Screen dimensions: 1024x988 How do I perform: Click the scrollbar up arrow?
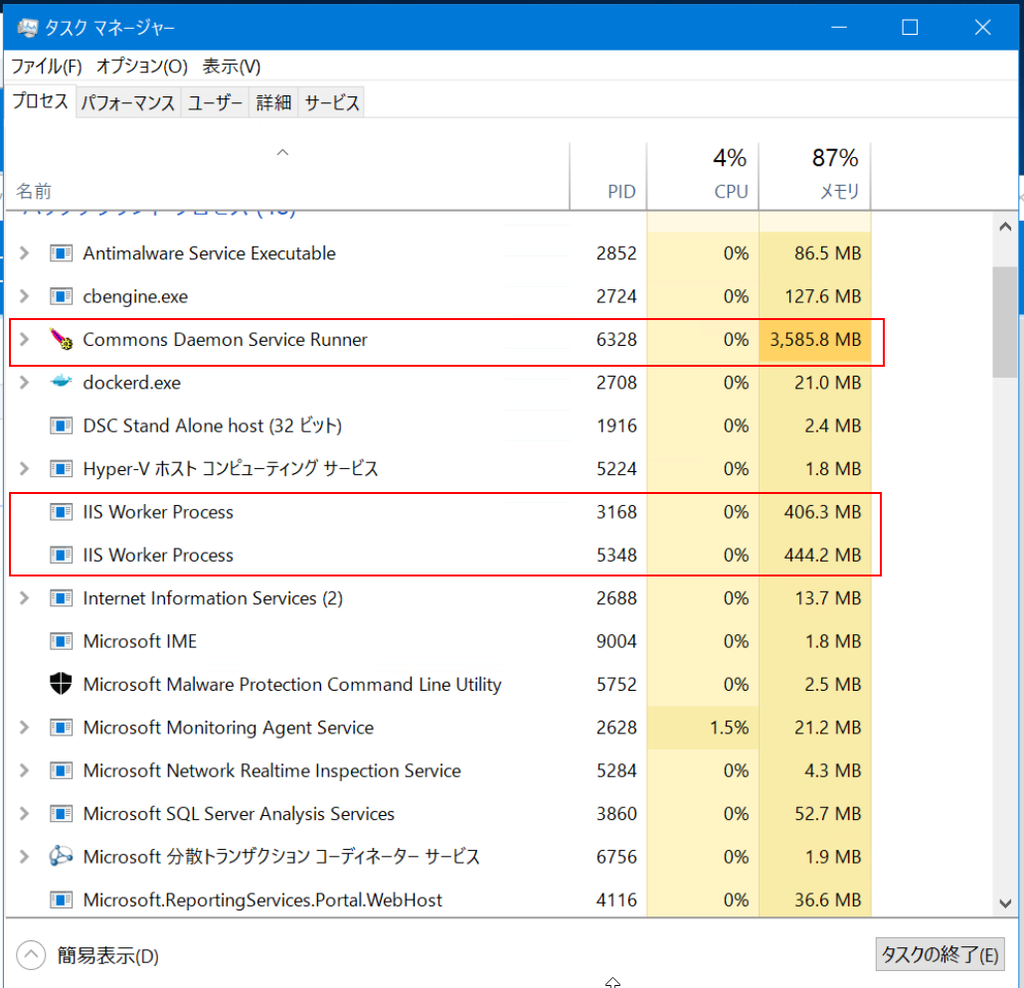coord(1005,227)
